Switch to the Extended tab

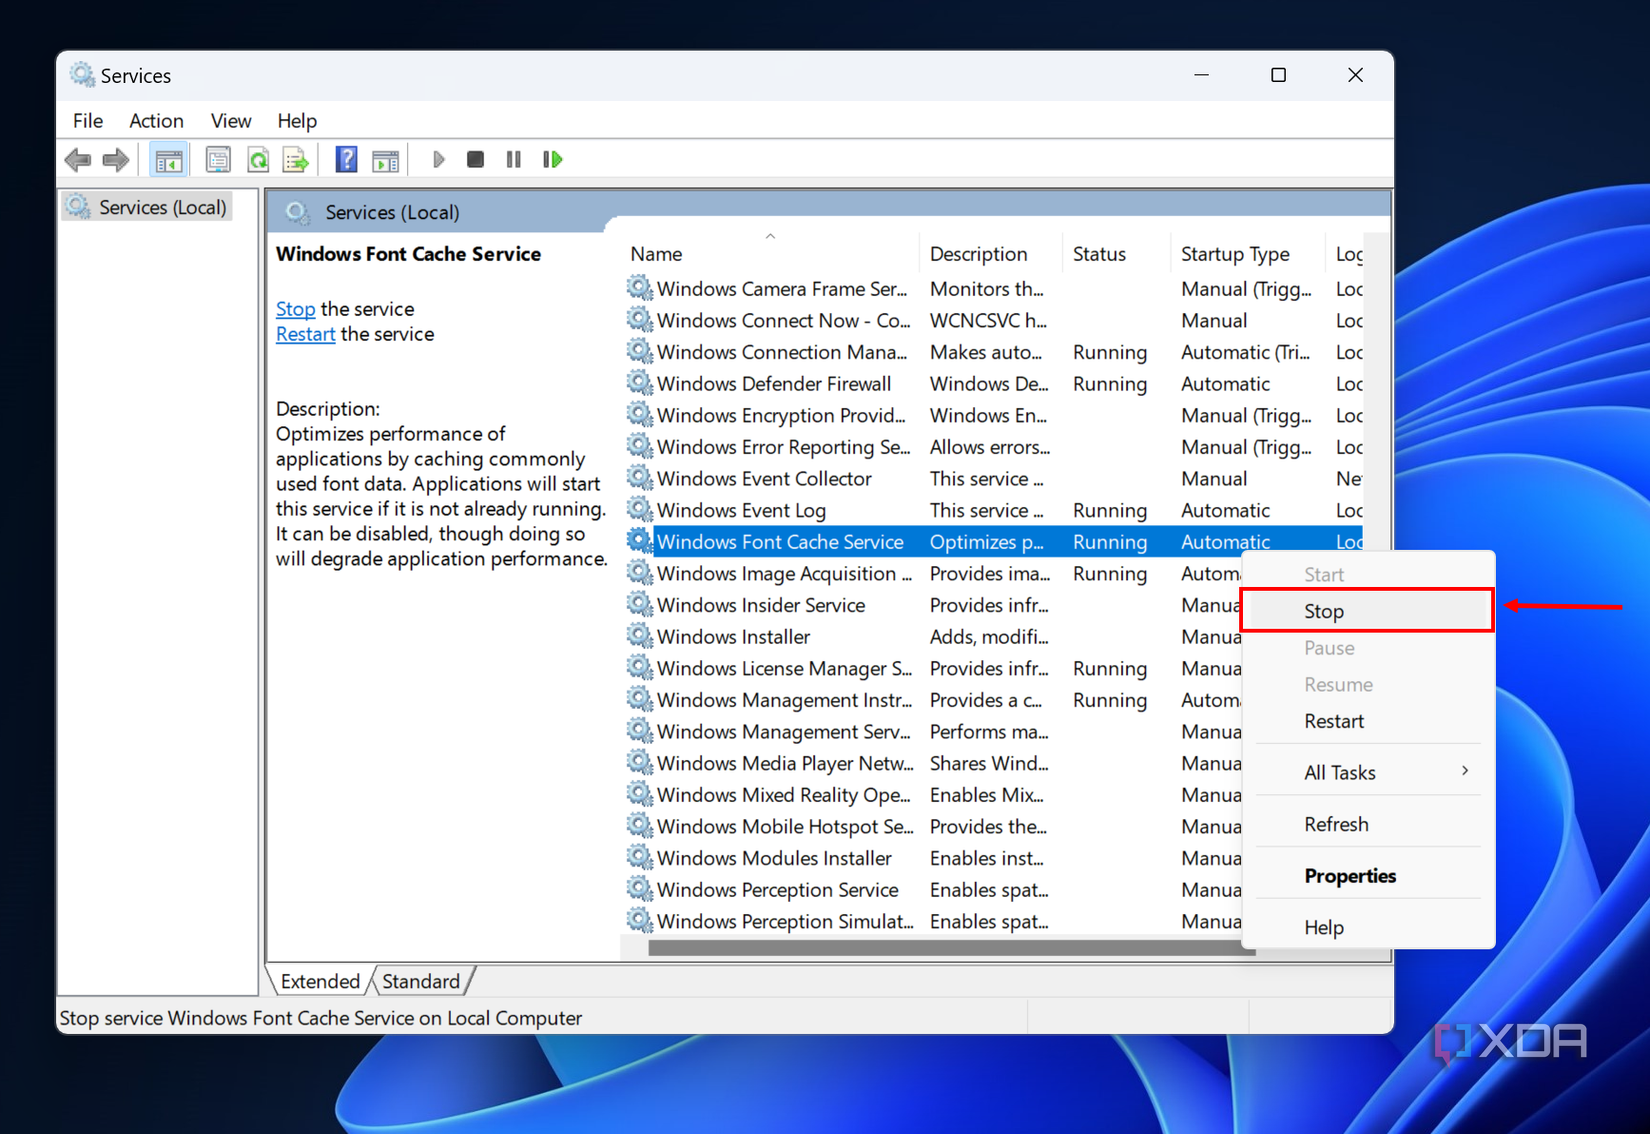click(x=320, y=981)
